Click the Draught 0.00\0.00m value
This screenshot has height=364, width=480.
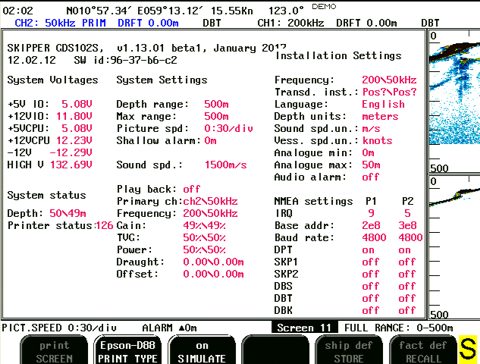pos(213,262)
